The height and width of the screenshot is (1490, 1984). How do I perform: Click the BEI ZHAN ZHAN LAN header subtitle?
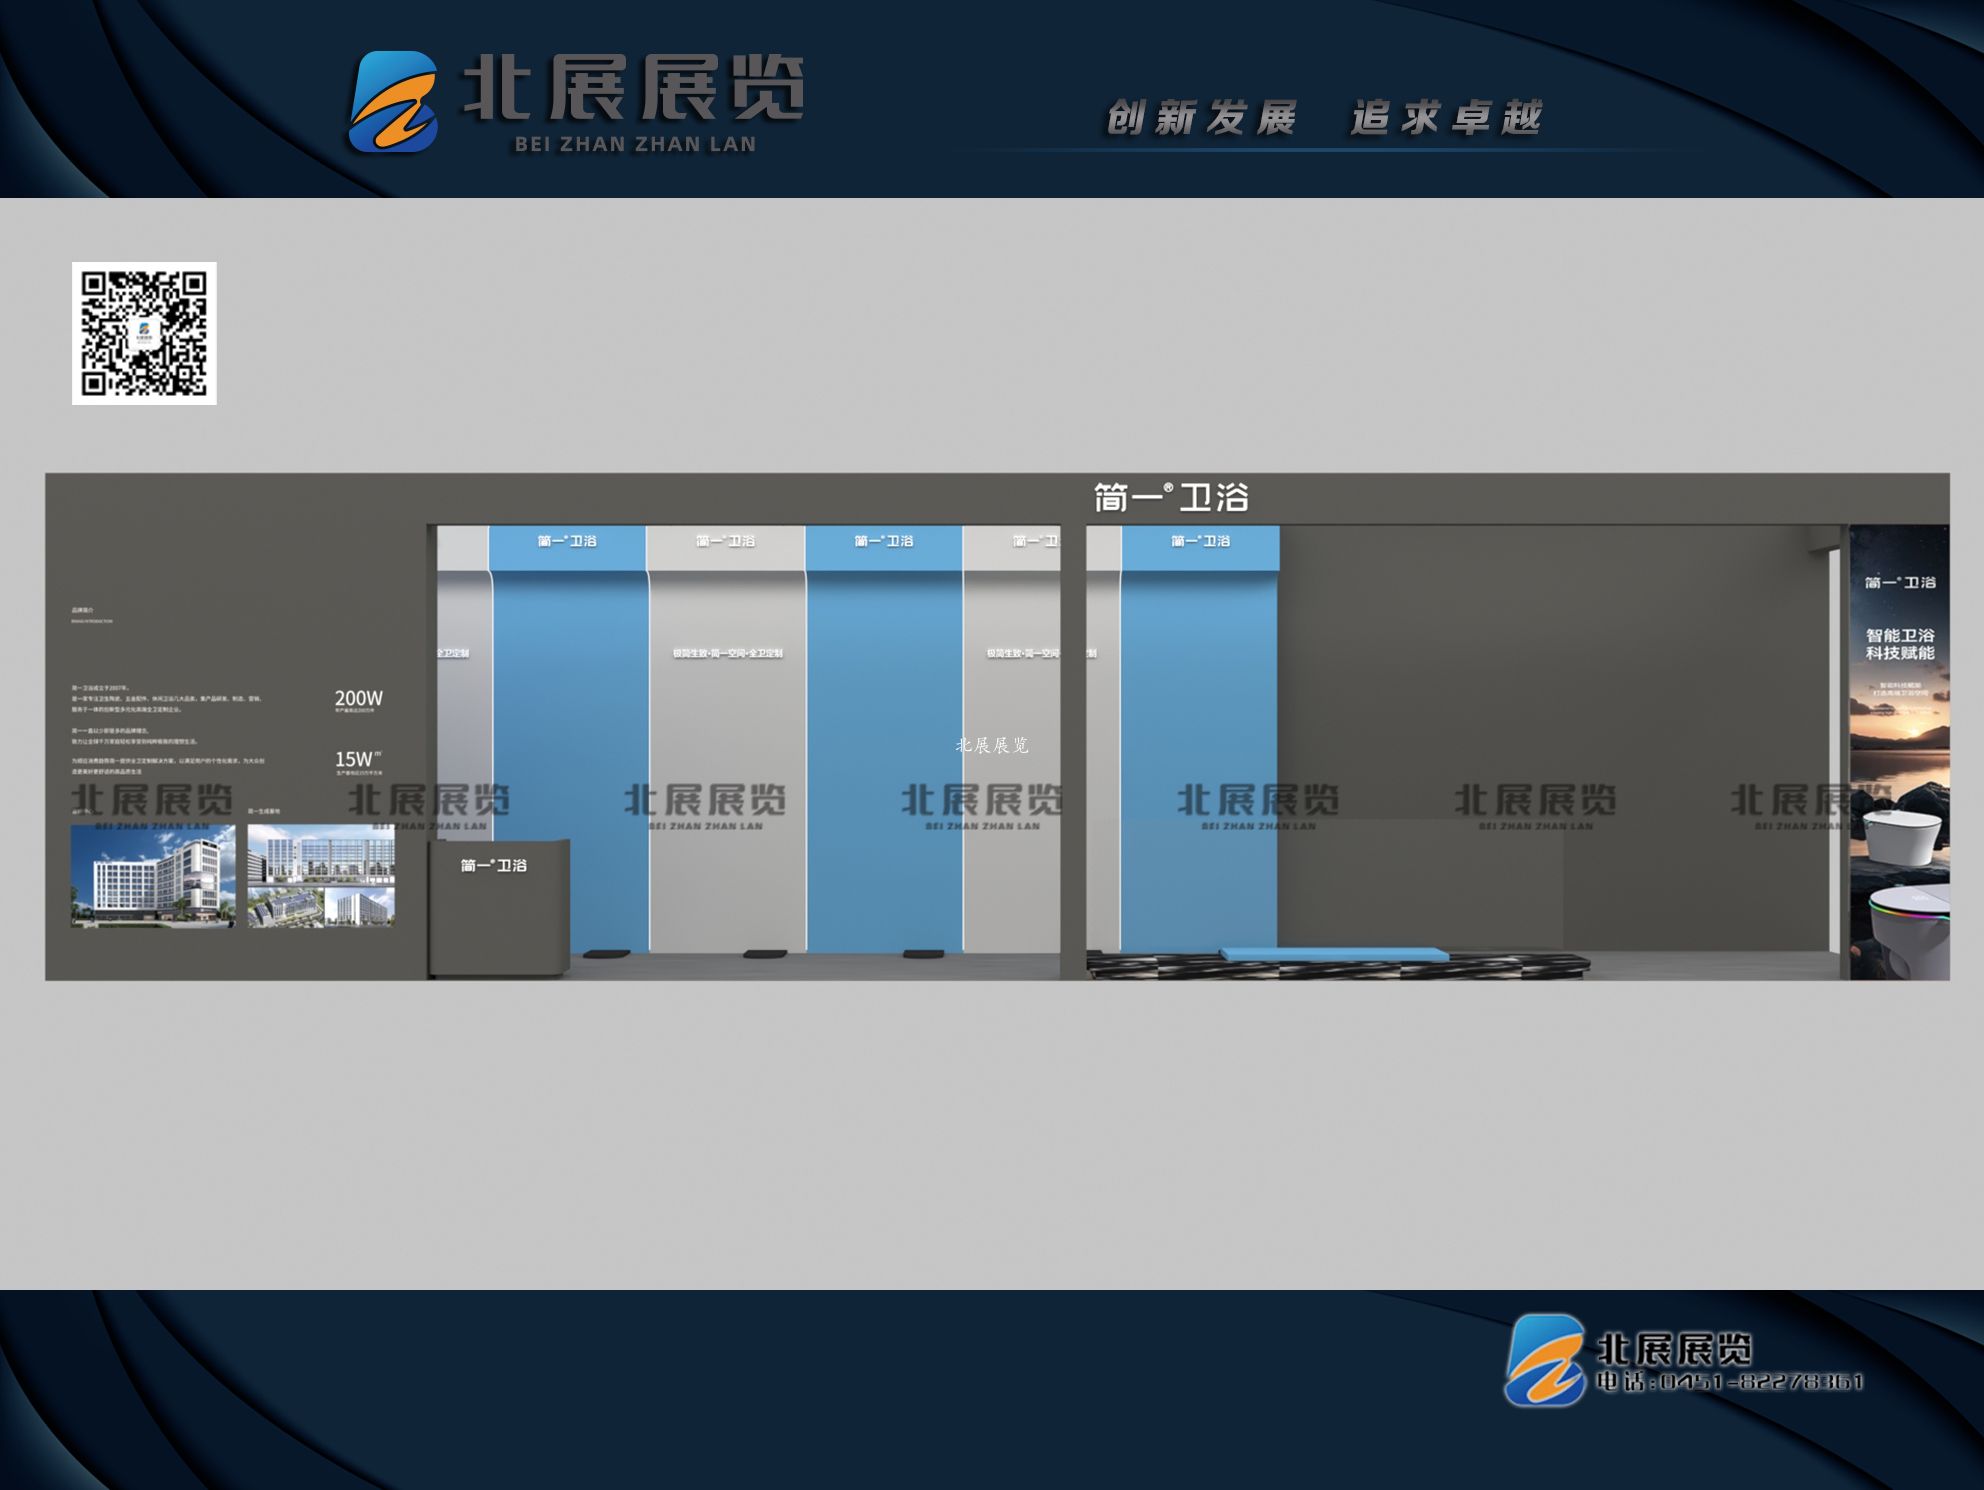635,144
